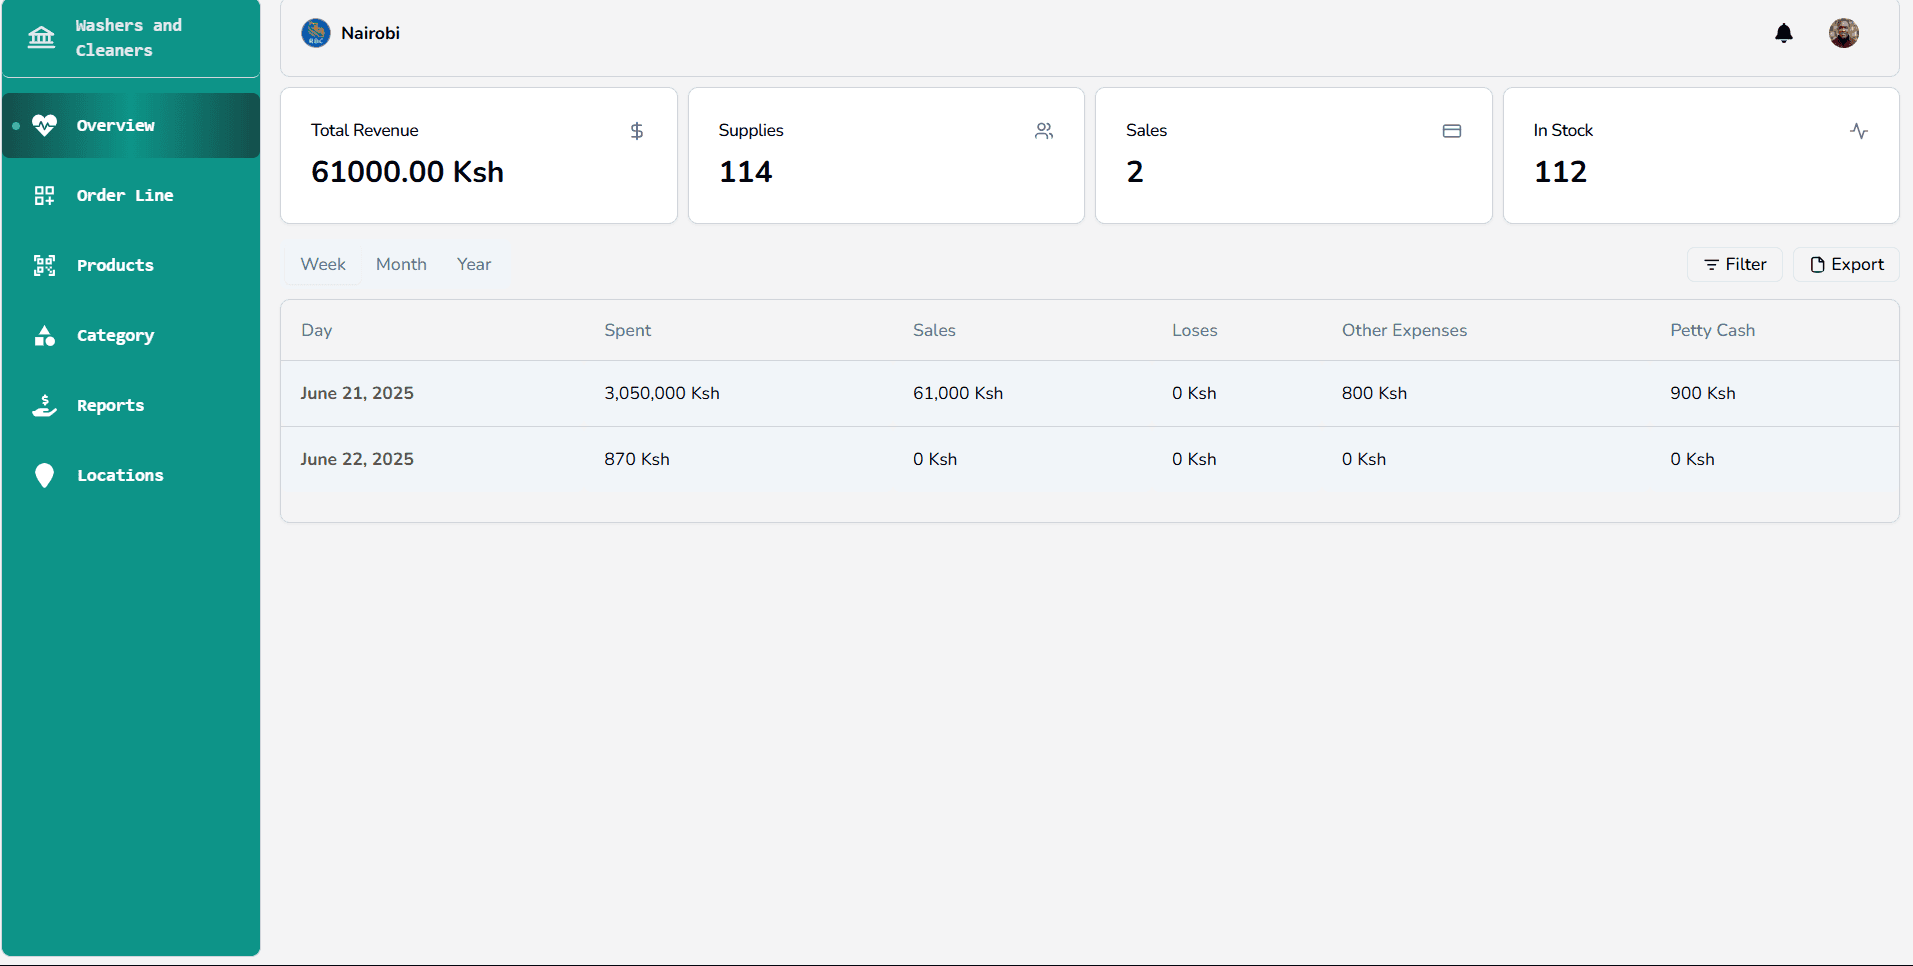Screen dimensions: 1913x966
Task: Click the Total Revenue card label
Action: coord(364,130)
